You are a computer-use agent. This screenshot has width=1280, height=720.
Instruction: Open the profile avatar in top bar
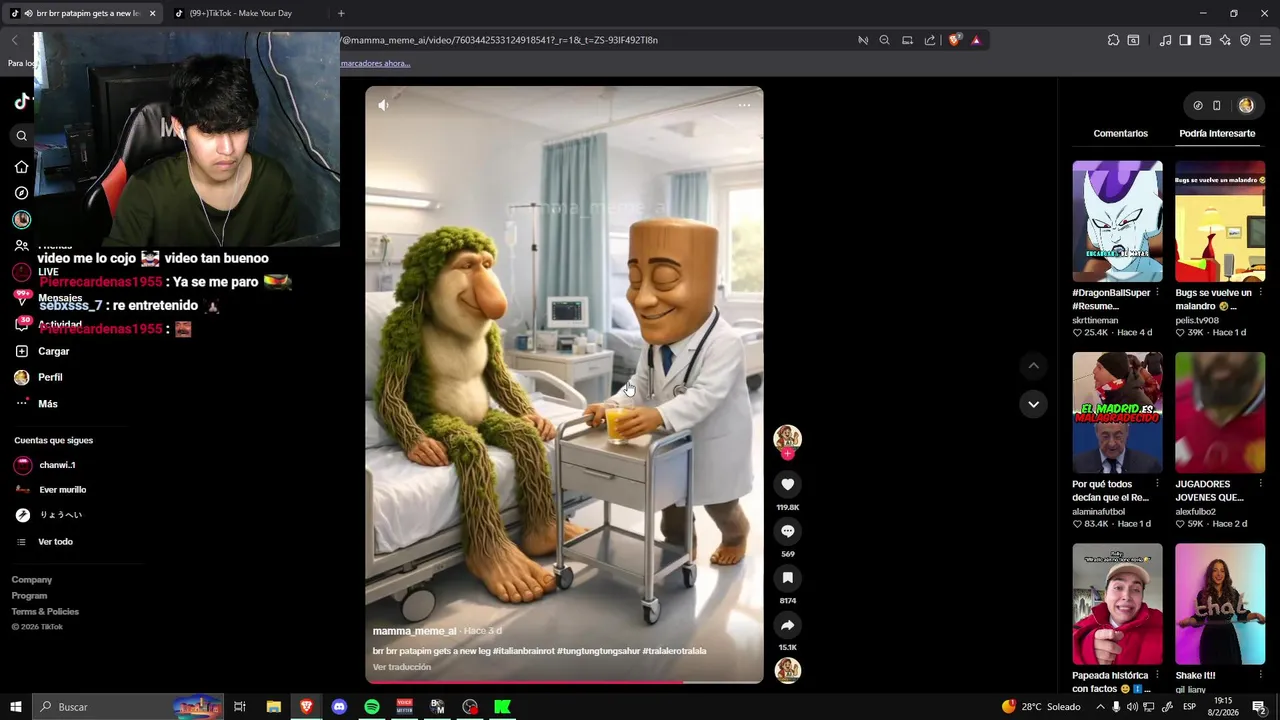(x=1246, y=105)
